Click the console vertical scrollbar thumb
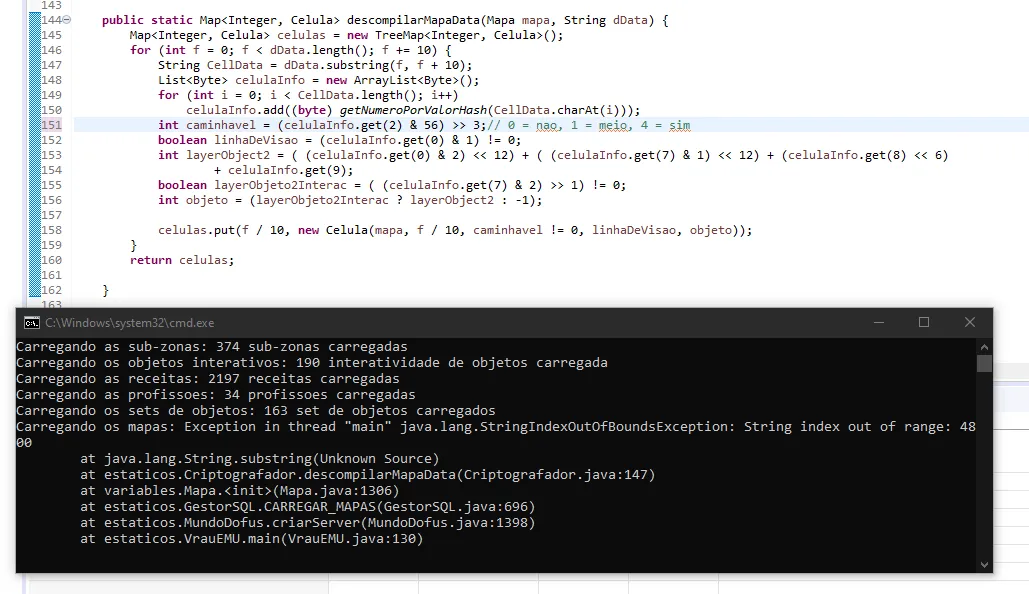Viewport: 1029px width, 594px height. (x=984, y=363)
